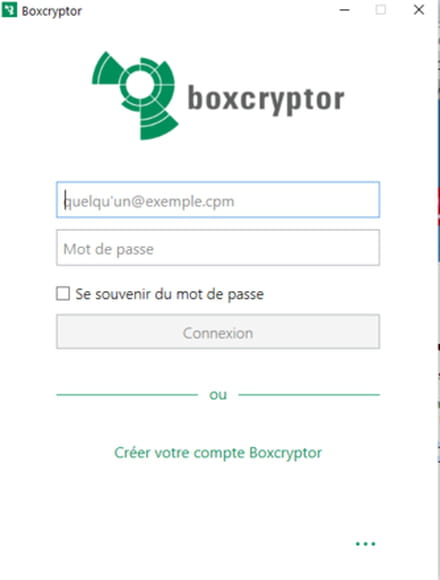Image resolution: width=440 pixels, height=580 pixels.
Task: Click the green divider line left of 'ou'
Action: (127, 395)
